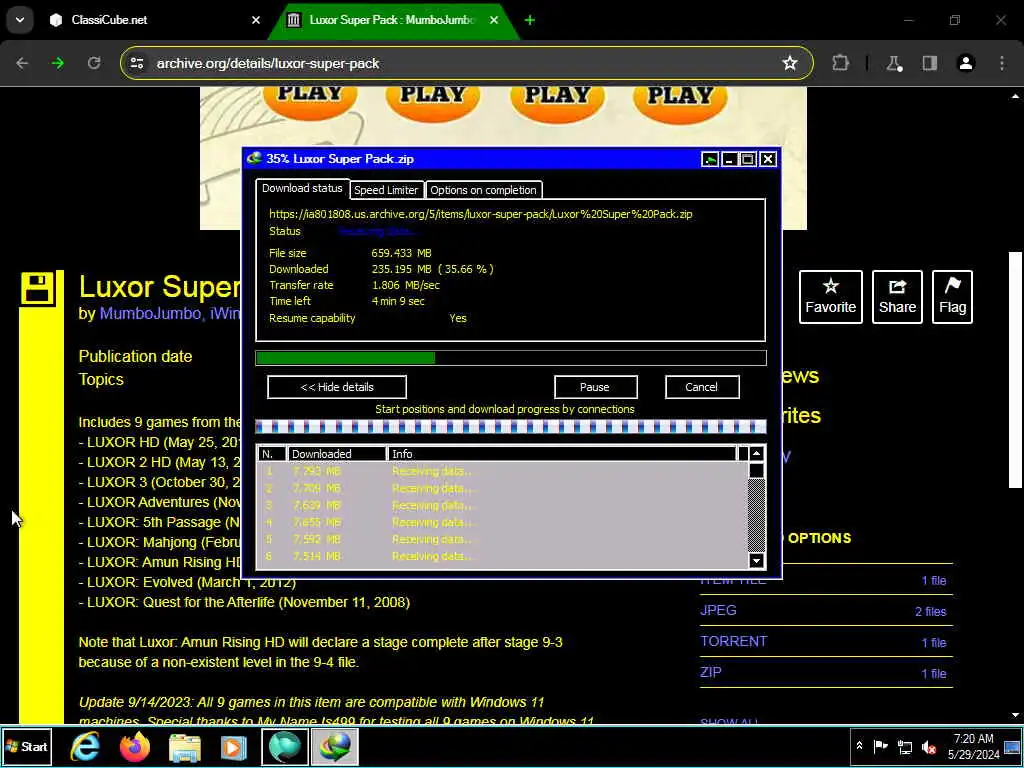Switch to the green globe browser taskbar icon

click(285, 746)
